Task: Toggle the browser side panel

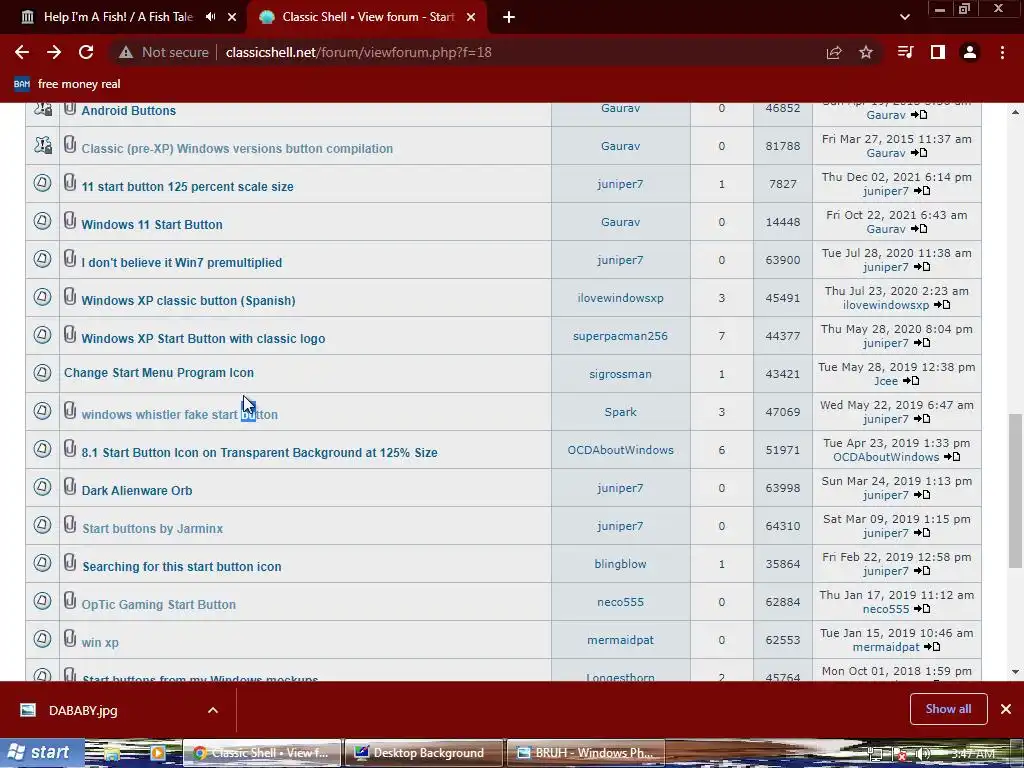Action: [x=938, y=52]
